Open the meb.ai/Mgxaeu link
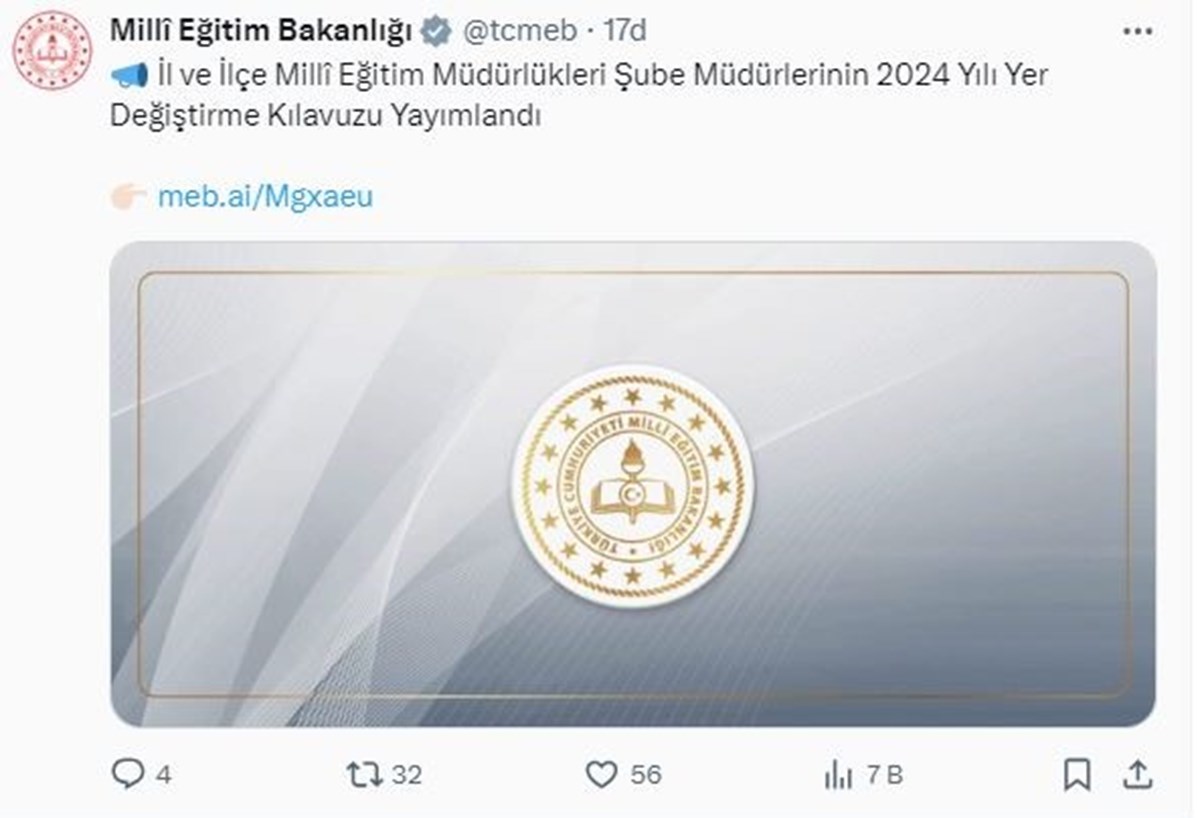The image size is (1200, 818). tap(265, 195)
